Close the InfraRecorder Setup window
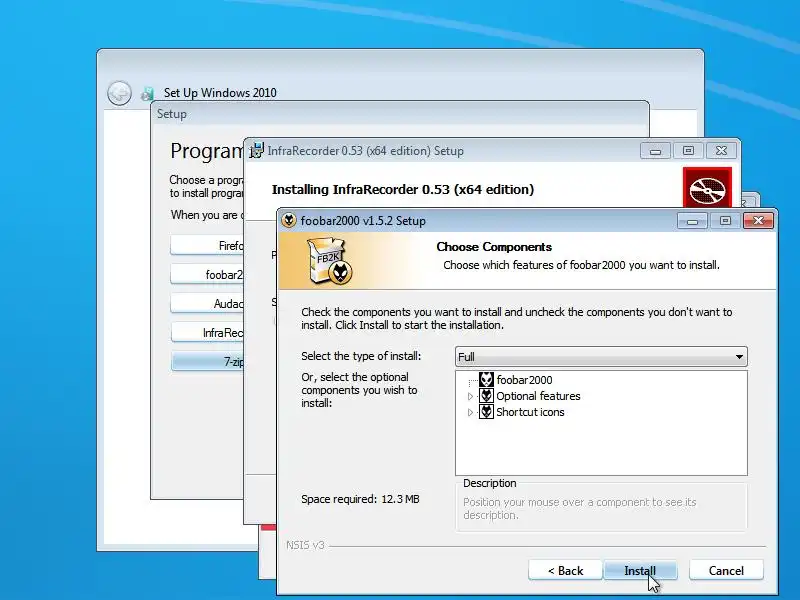 pos(721,151)
